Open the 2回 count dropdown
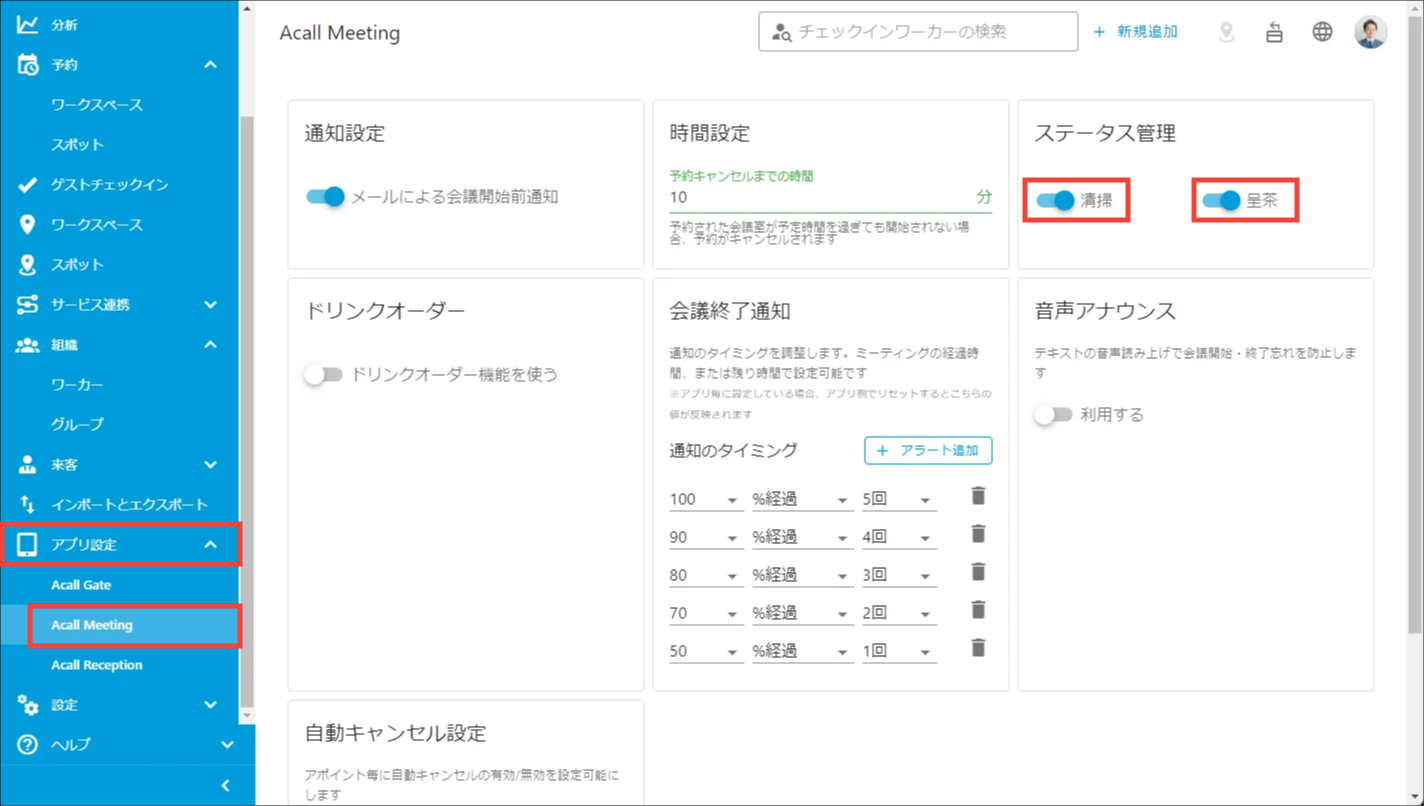Image resolution: width=1424 pixels, height=806 pixels. 899,613
